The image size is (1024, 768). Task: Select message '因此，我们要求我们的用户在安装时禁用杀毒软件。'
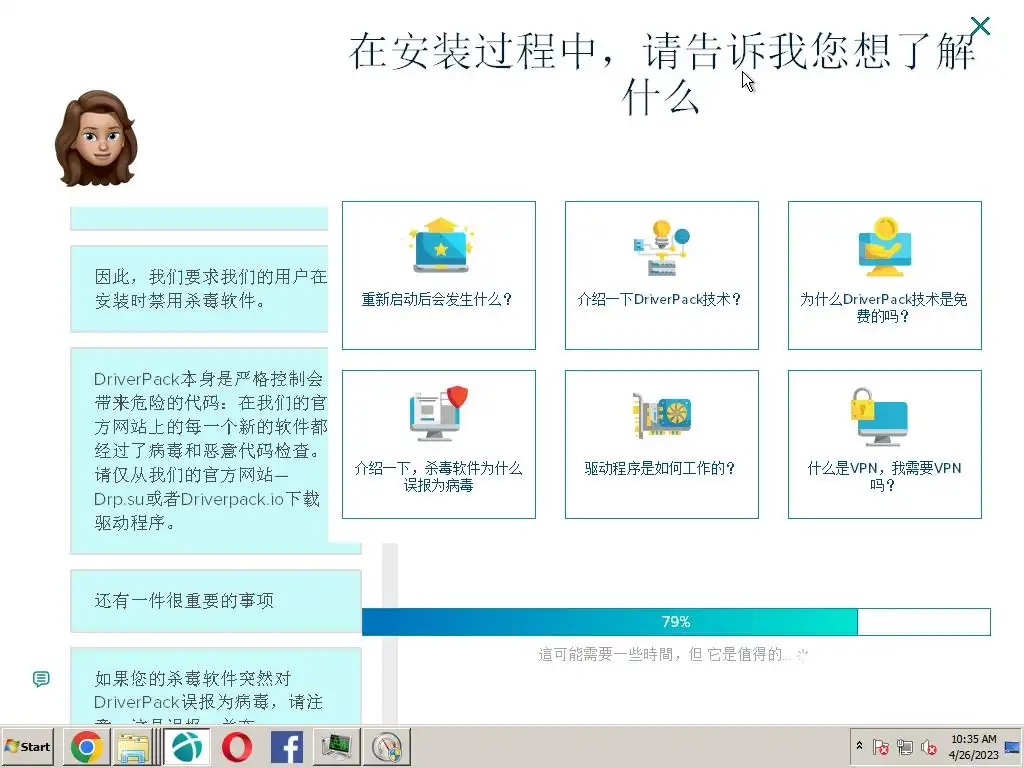point(199,289)
